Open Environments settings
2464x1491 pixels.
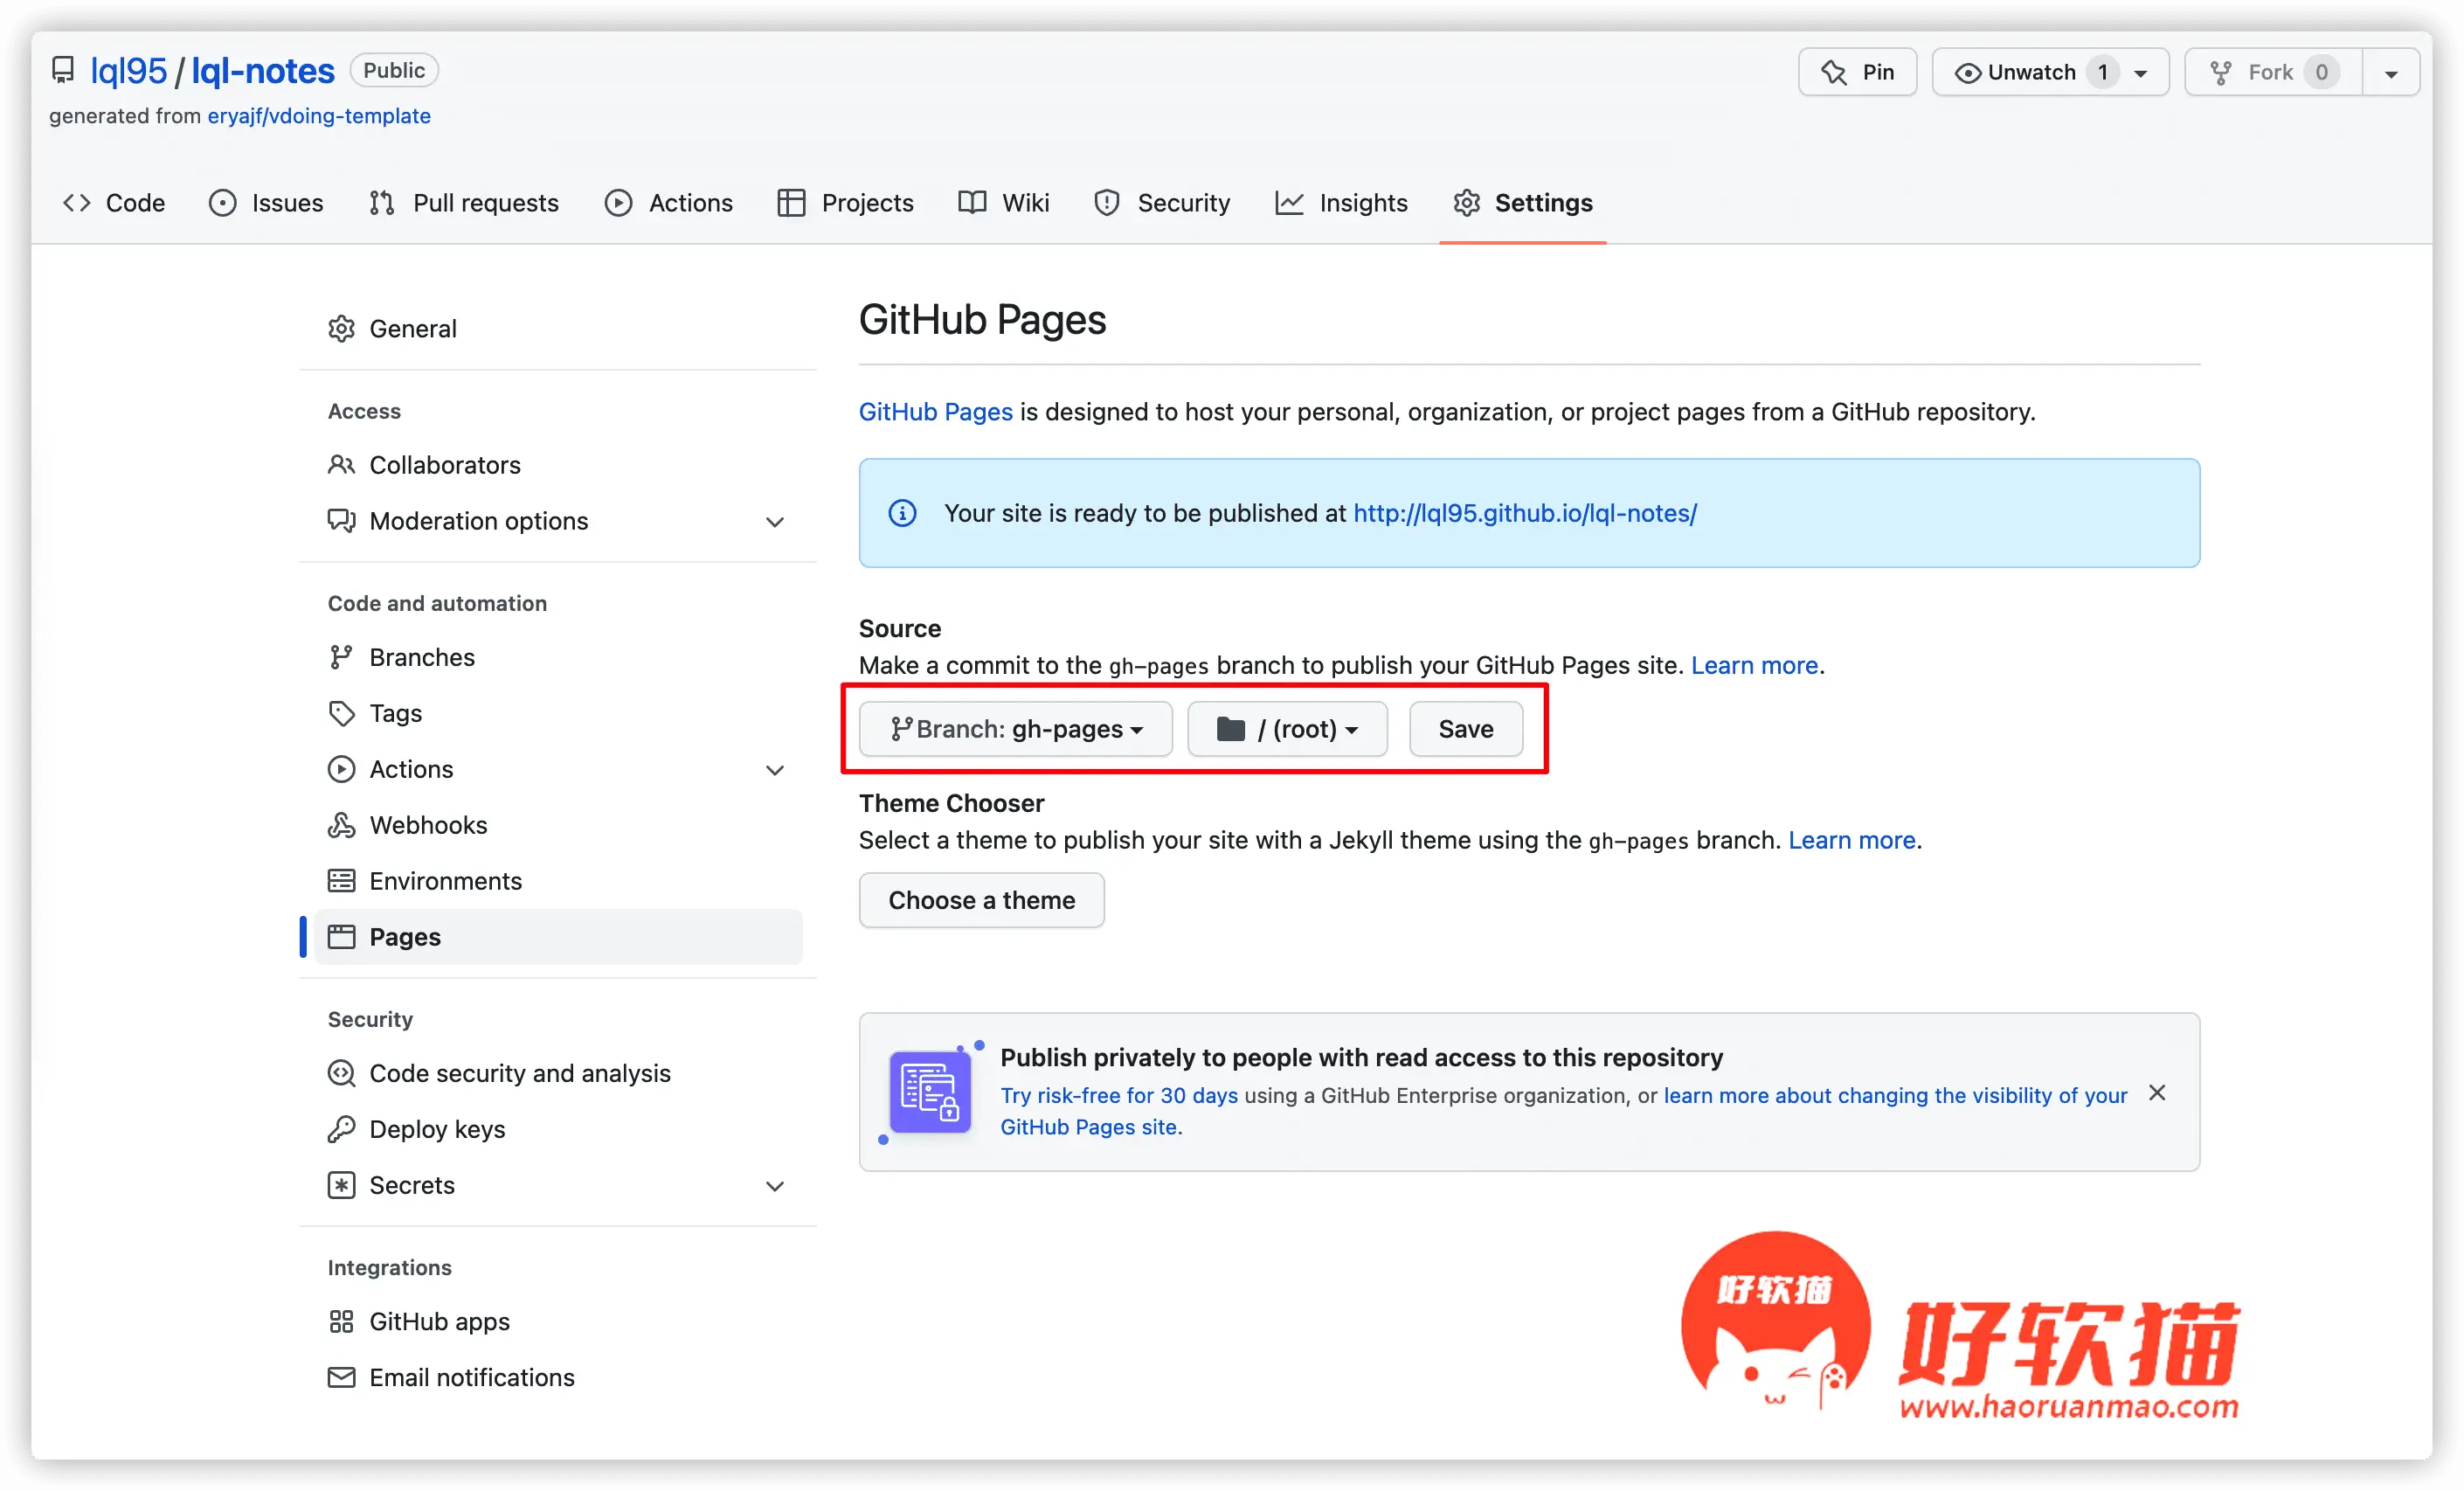[558, 881]
